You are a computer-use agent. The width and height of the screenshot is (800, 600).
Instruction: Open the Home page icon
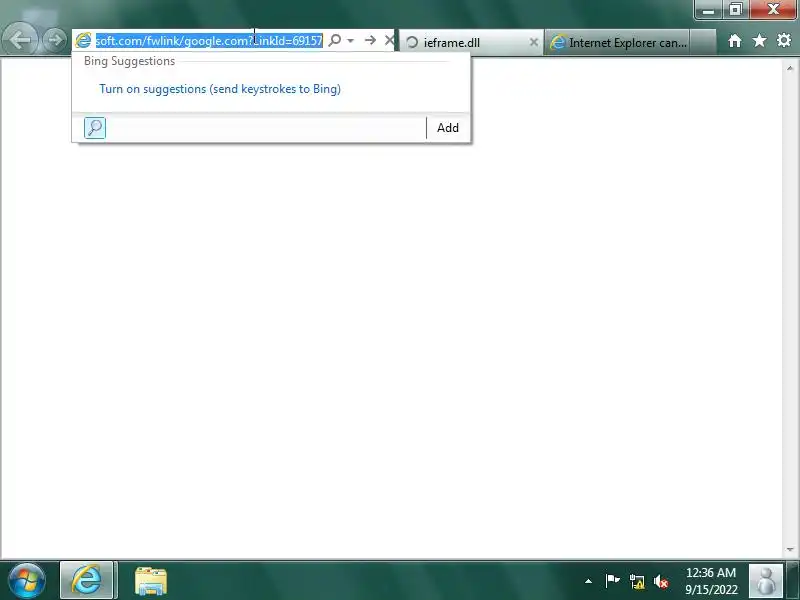[735, 41]
